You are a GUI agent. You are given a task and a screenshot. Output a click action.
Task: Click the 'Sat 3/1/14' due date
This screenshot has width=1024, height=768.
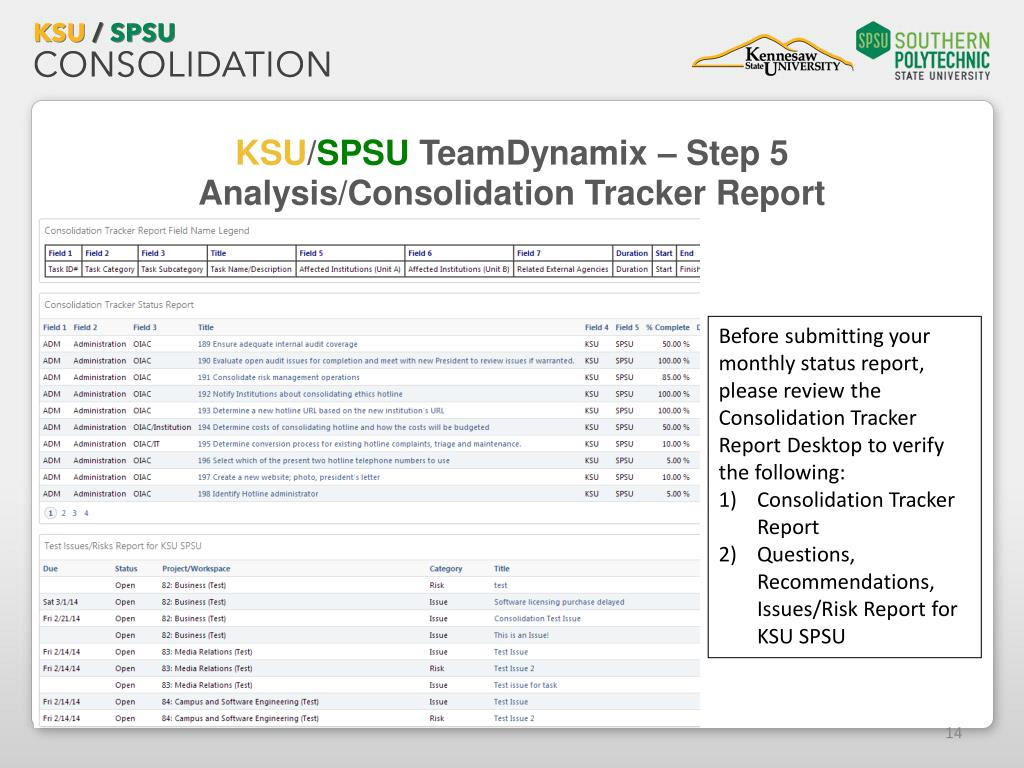(x=60, y=602)
